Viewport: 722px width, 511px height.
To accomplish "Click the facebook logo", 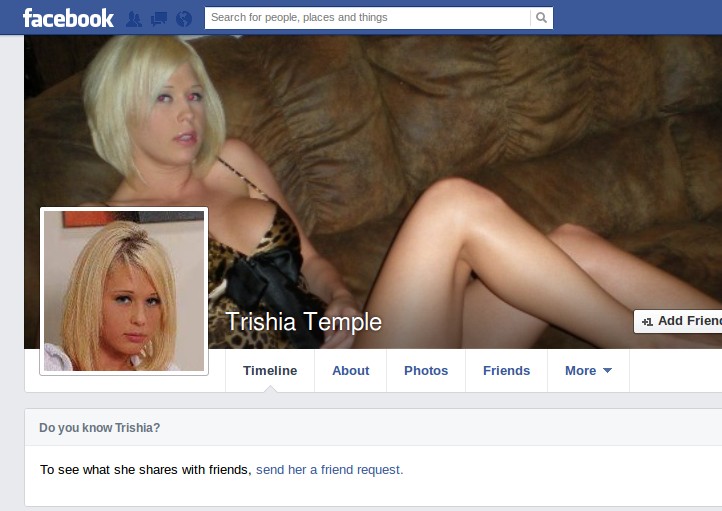I will coord(68,18).
